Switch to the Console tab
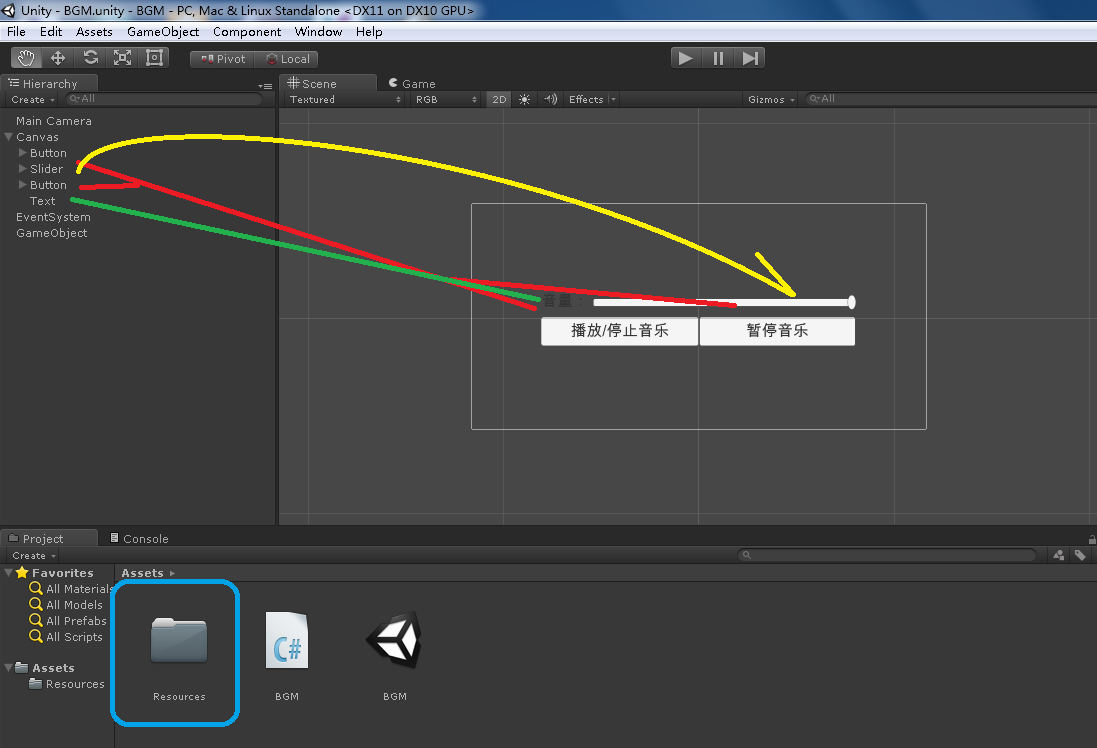This screenshot has width=1097, height=748. pos(139,538)
